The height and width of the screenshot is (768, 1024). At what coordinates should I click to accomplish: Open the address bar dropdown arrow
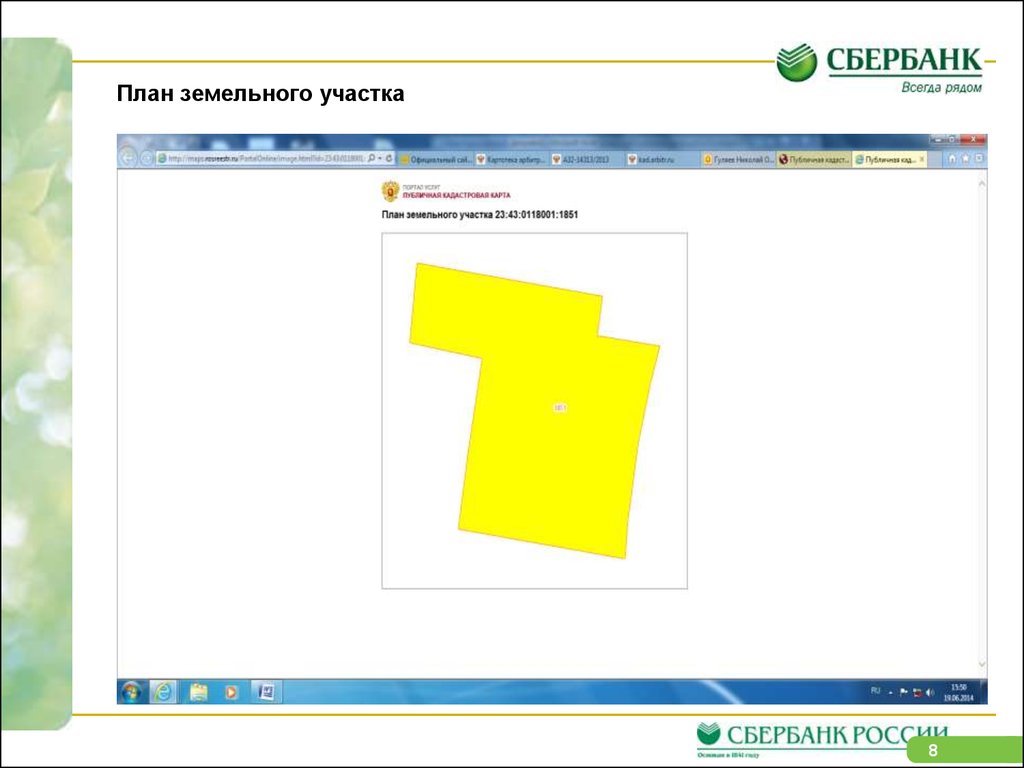tap(380, 159)
